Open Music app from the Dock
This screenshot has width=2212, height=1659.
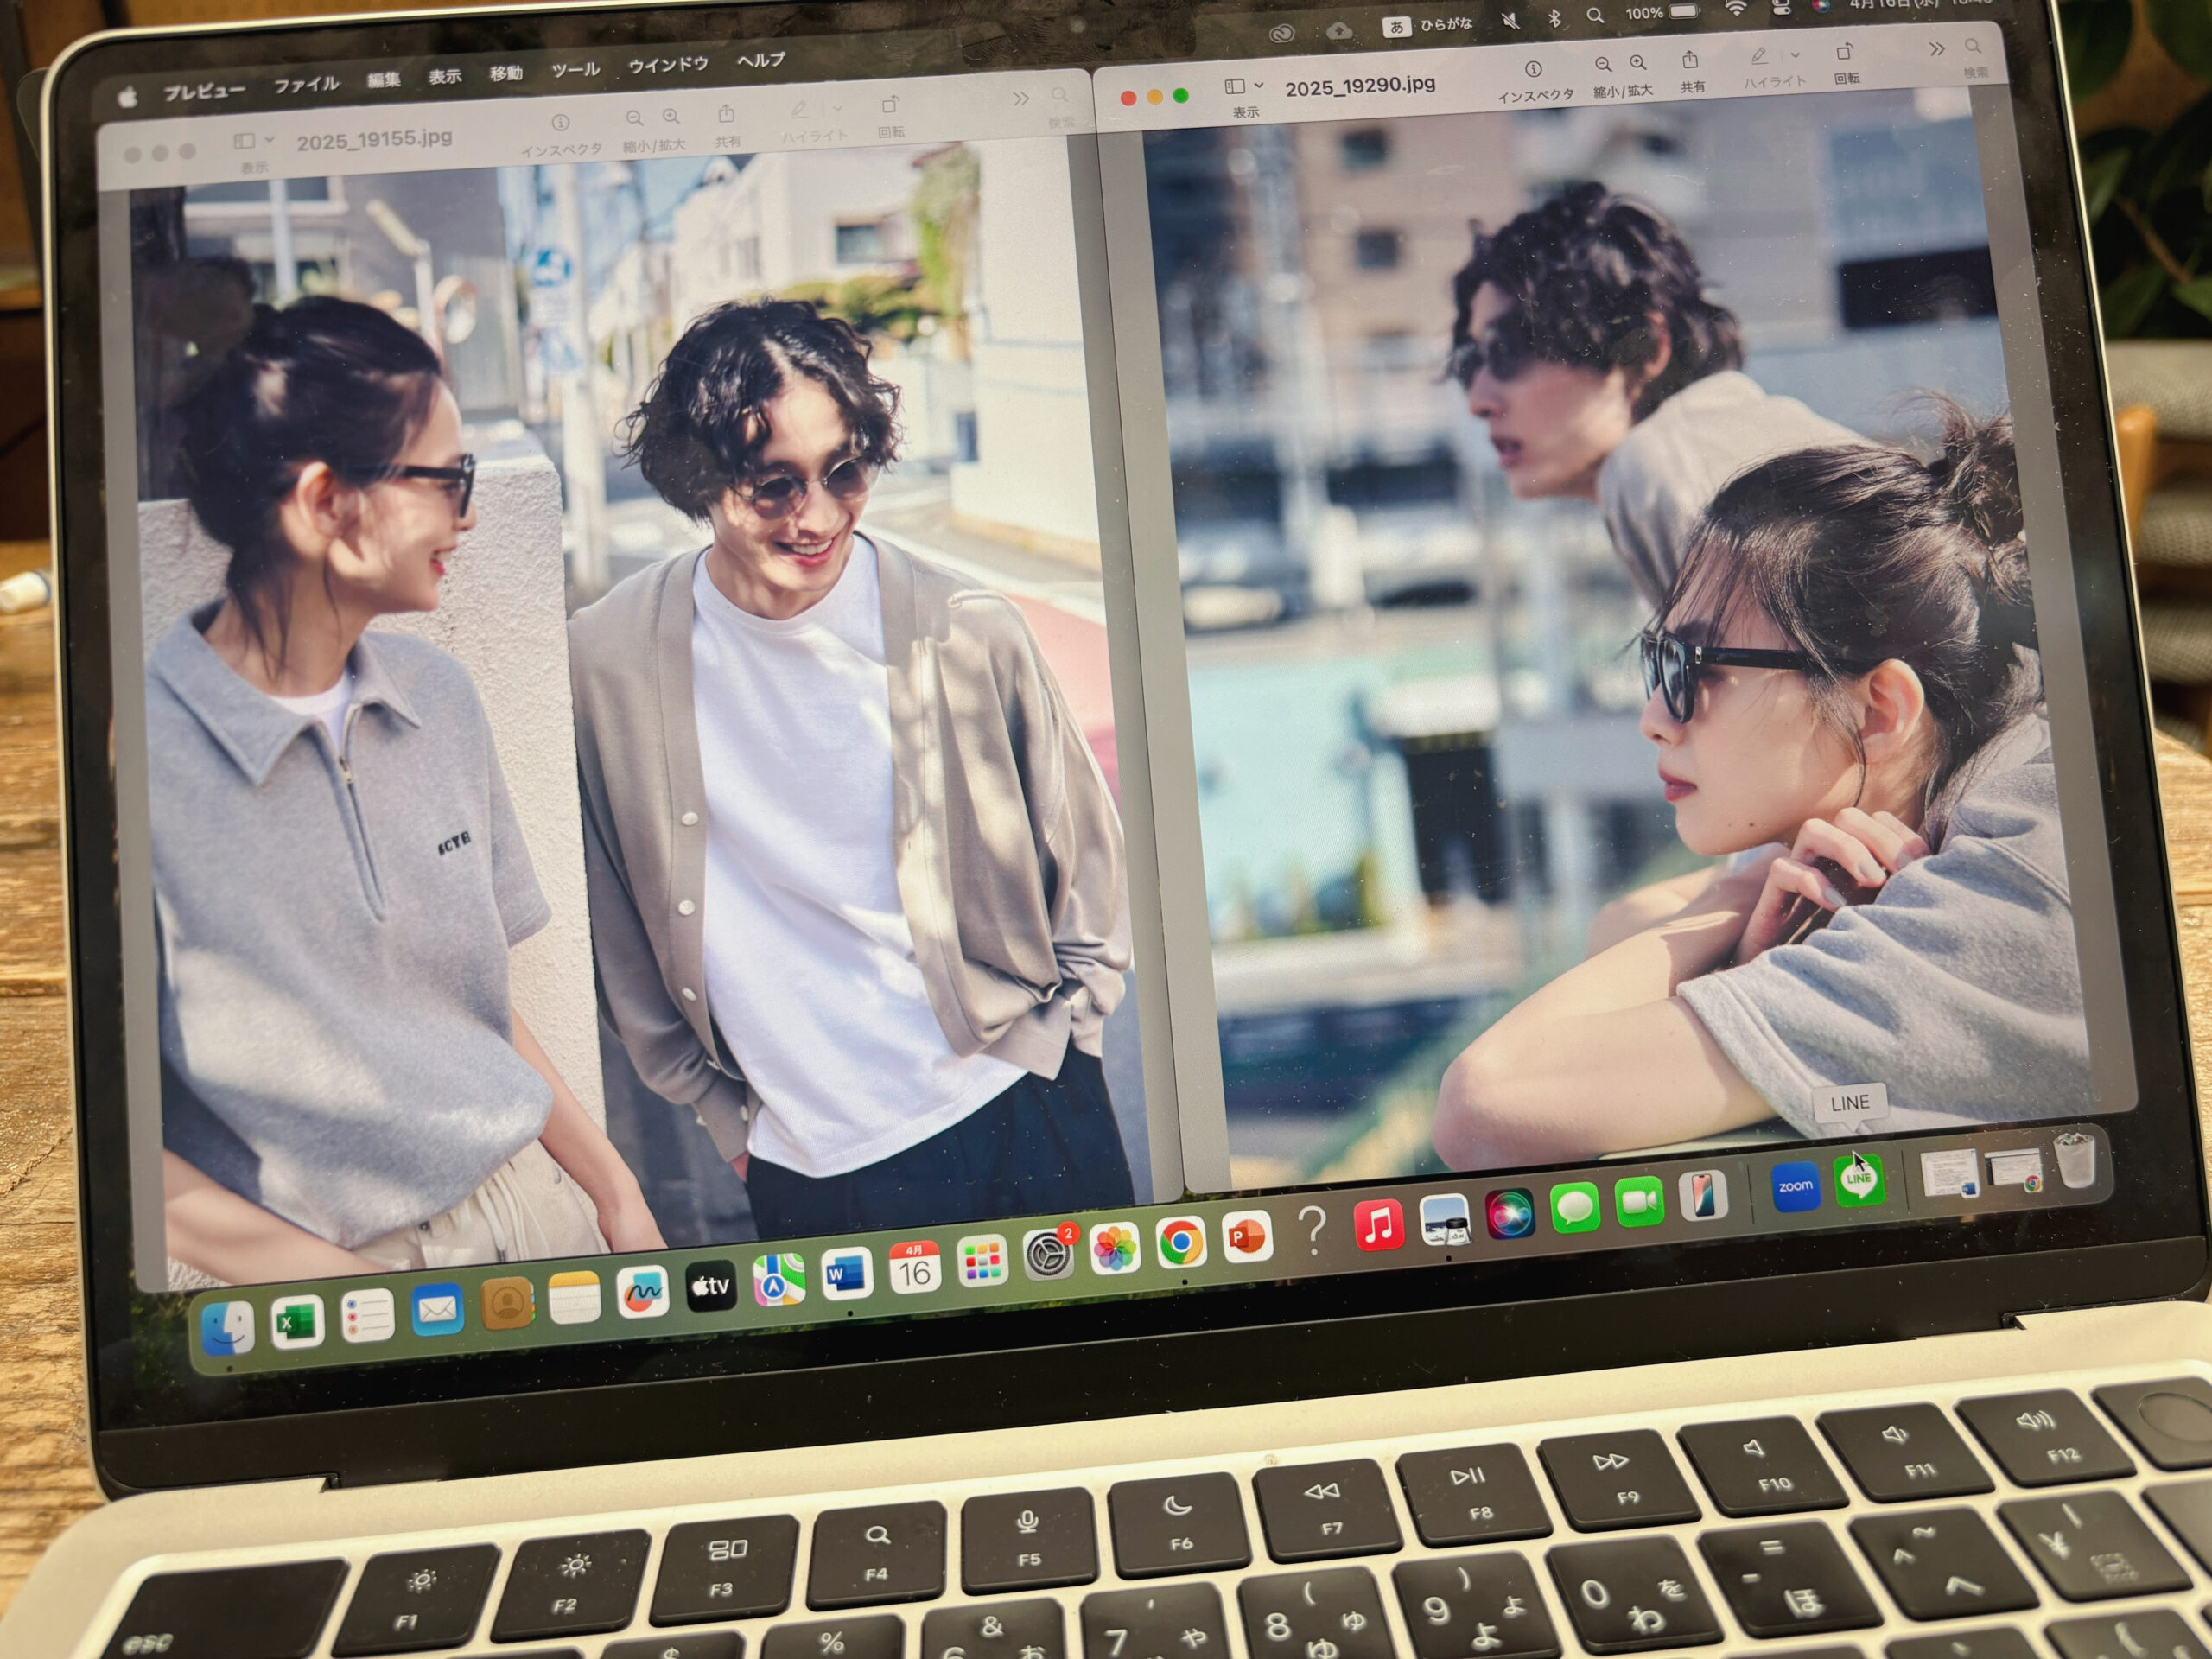(x=1378, y=1225)
